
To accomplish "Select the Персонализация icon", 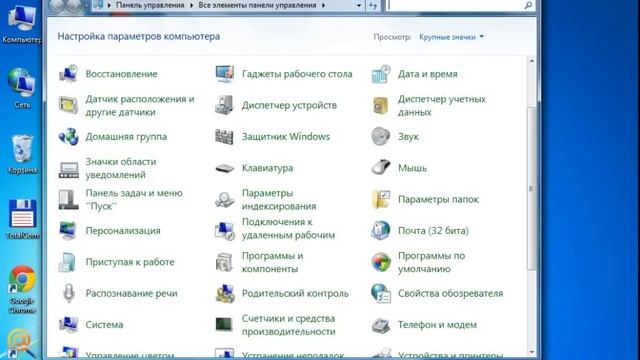I will point(68,231).
